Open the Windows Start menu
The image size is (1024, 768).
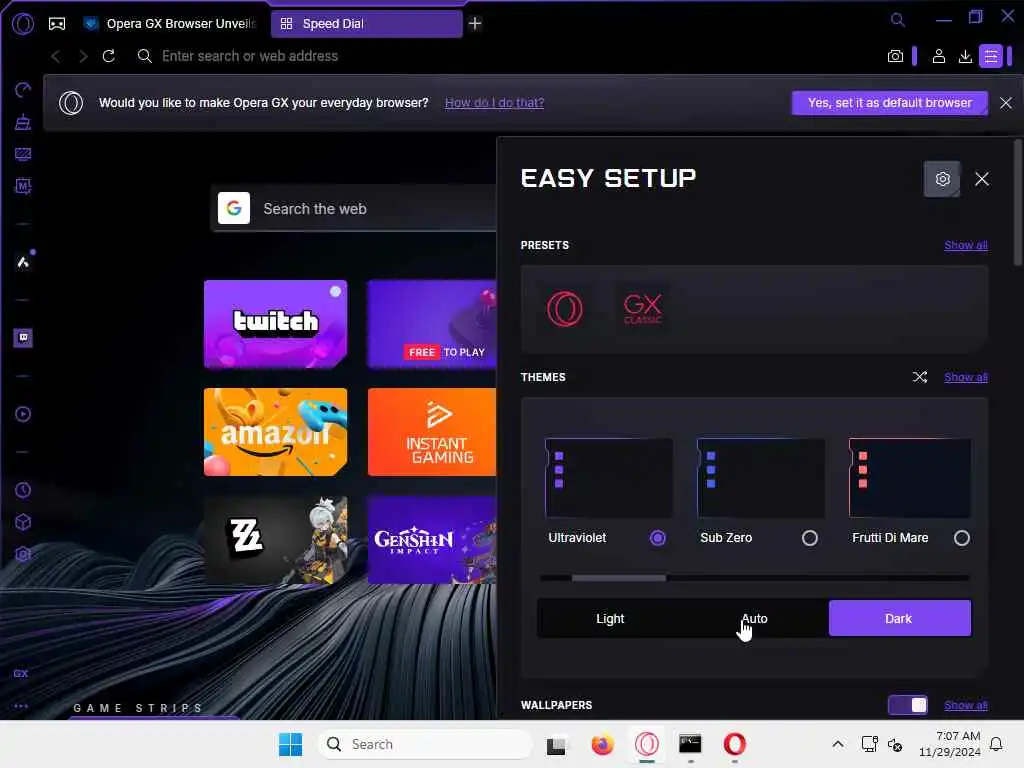[x=291, y=744]
